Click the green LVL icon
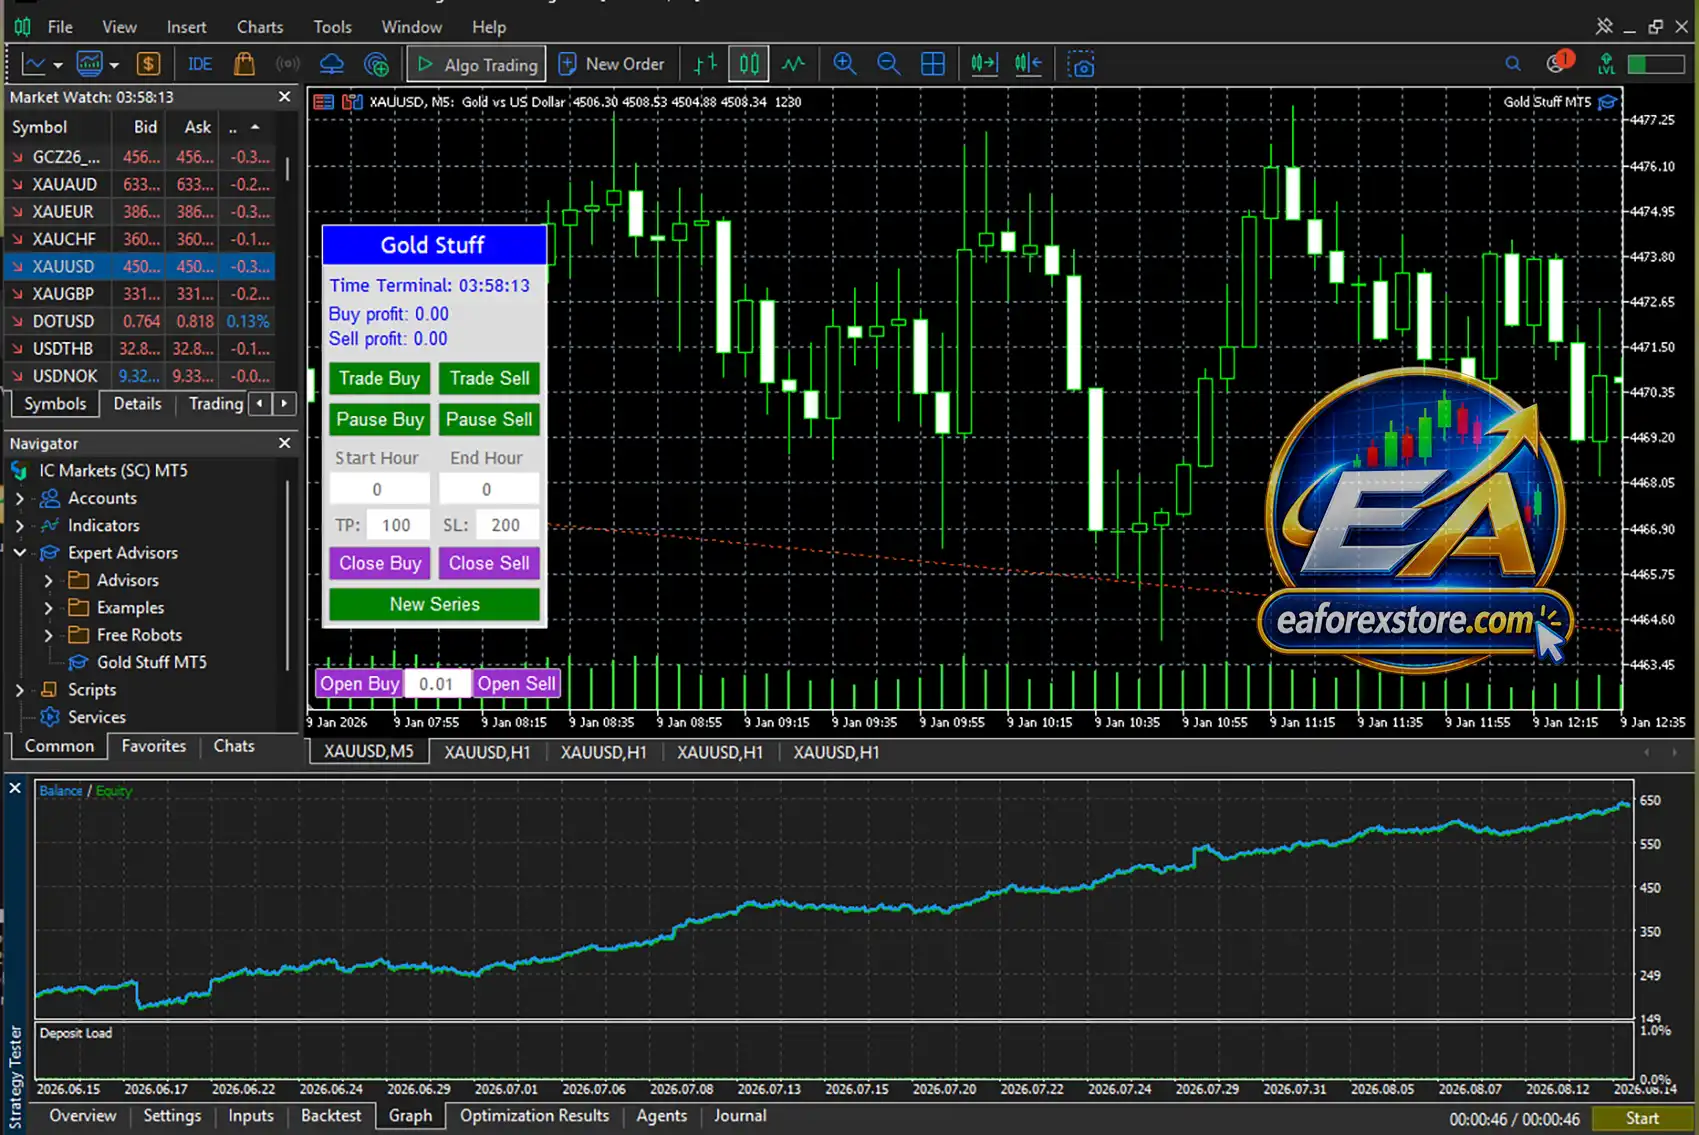1699x1135 pixels. 1606,64
